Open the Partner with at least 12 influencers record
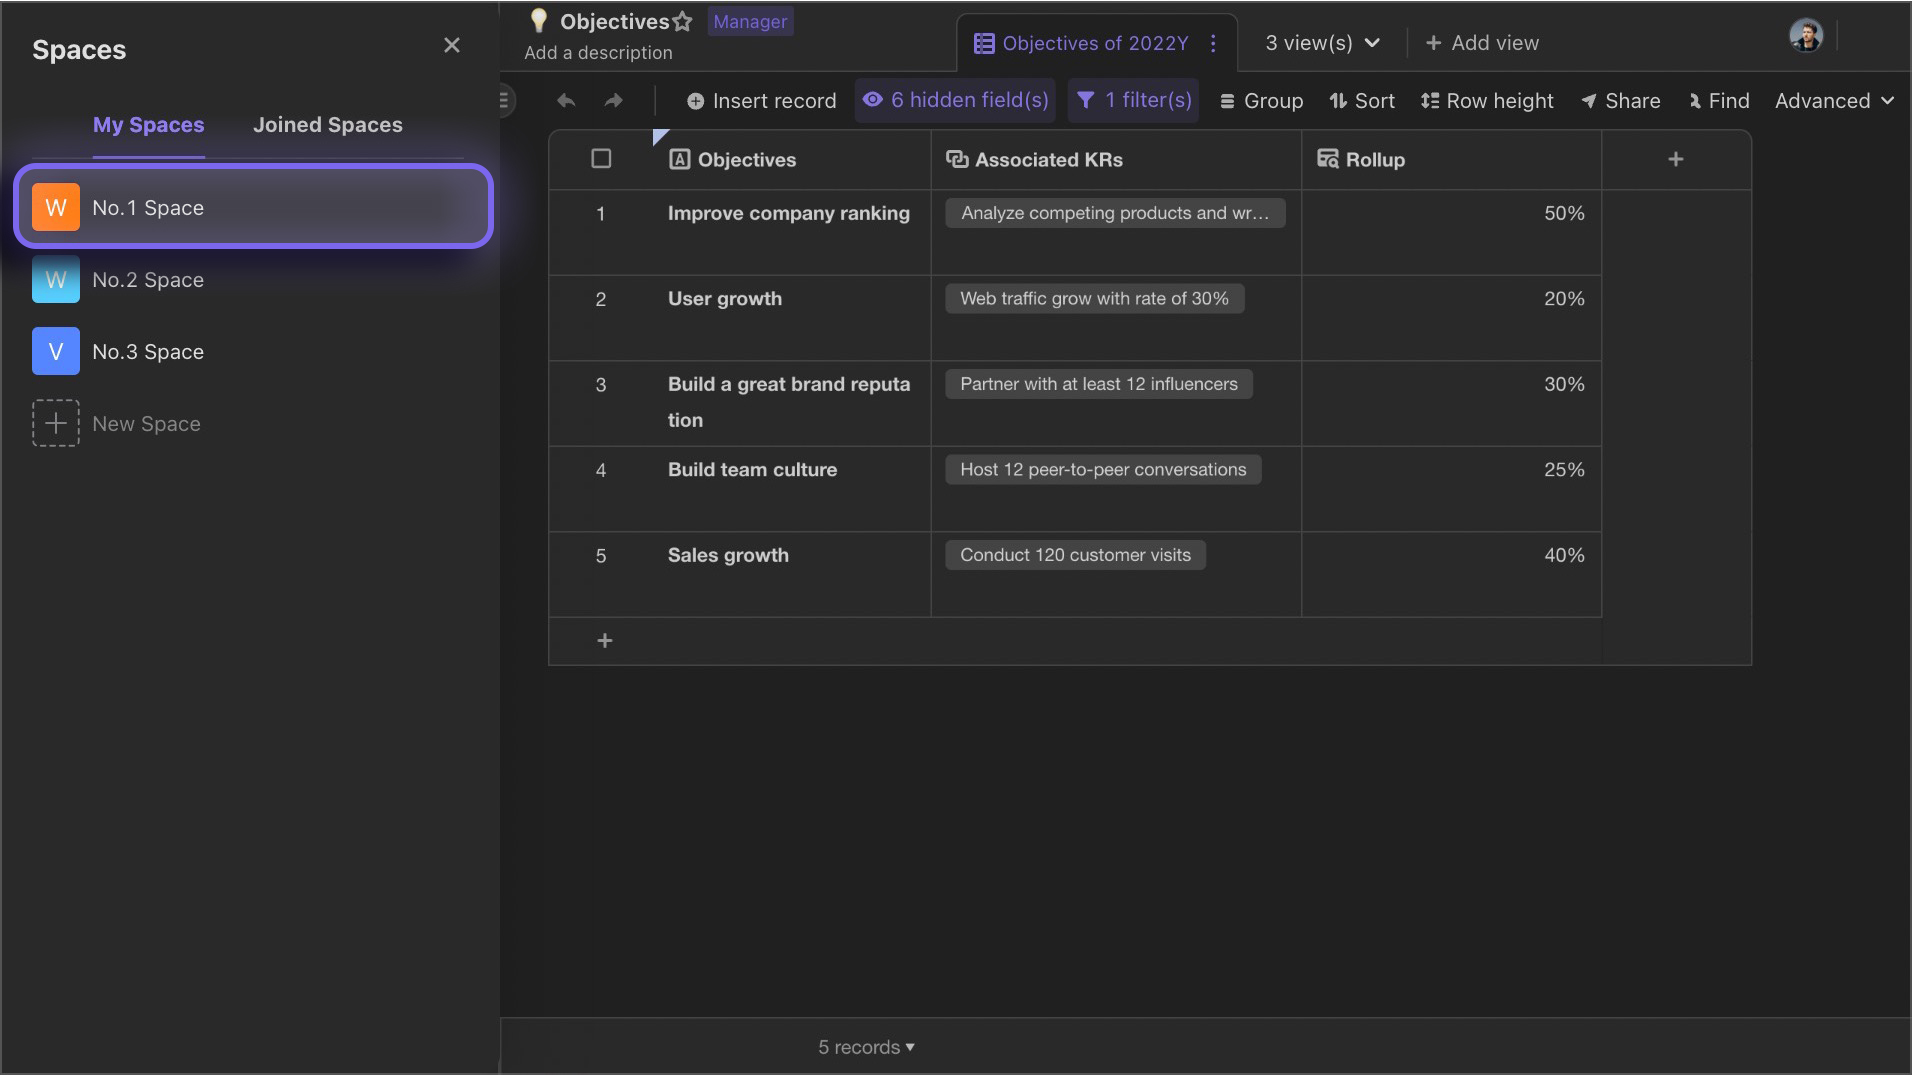Image resolution: width=1912 pixels, height=1075 pixels. pyautogui.click(x=1099, y=384)
